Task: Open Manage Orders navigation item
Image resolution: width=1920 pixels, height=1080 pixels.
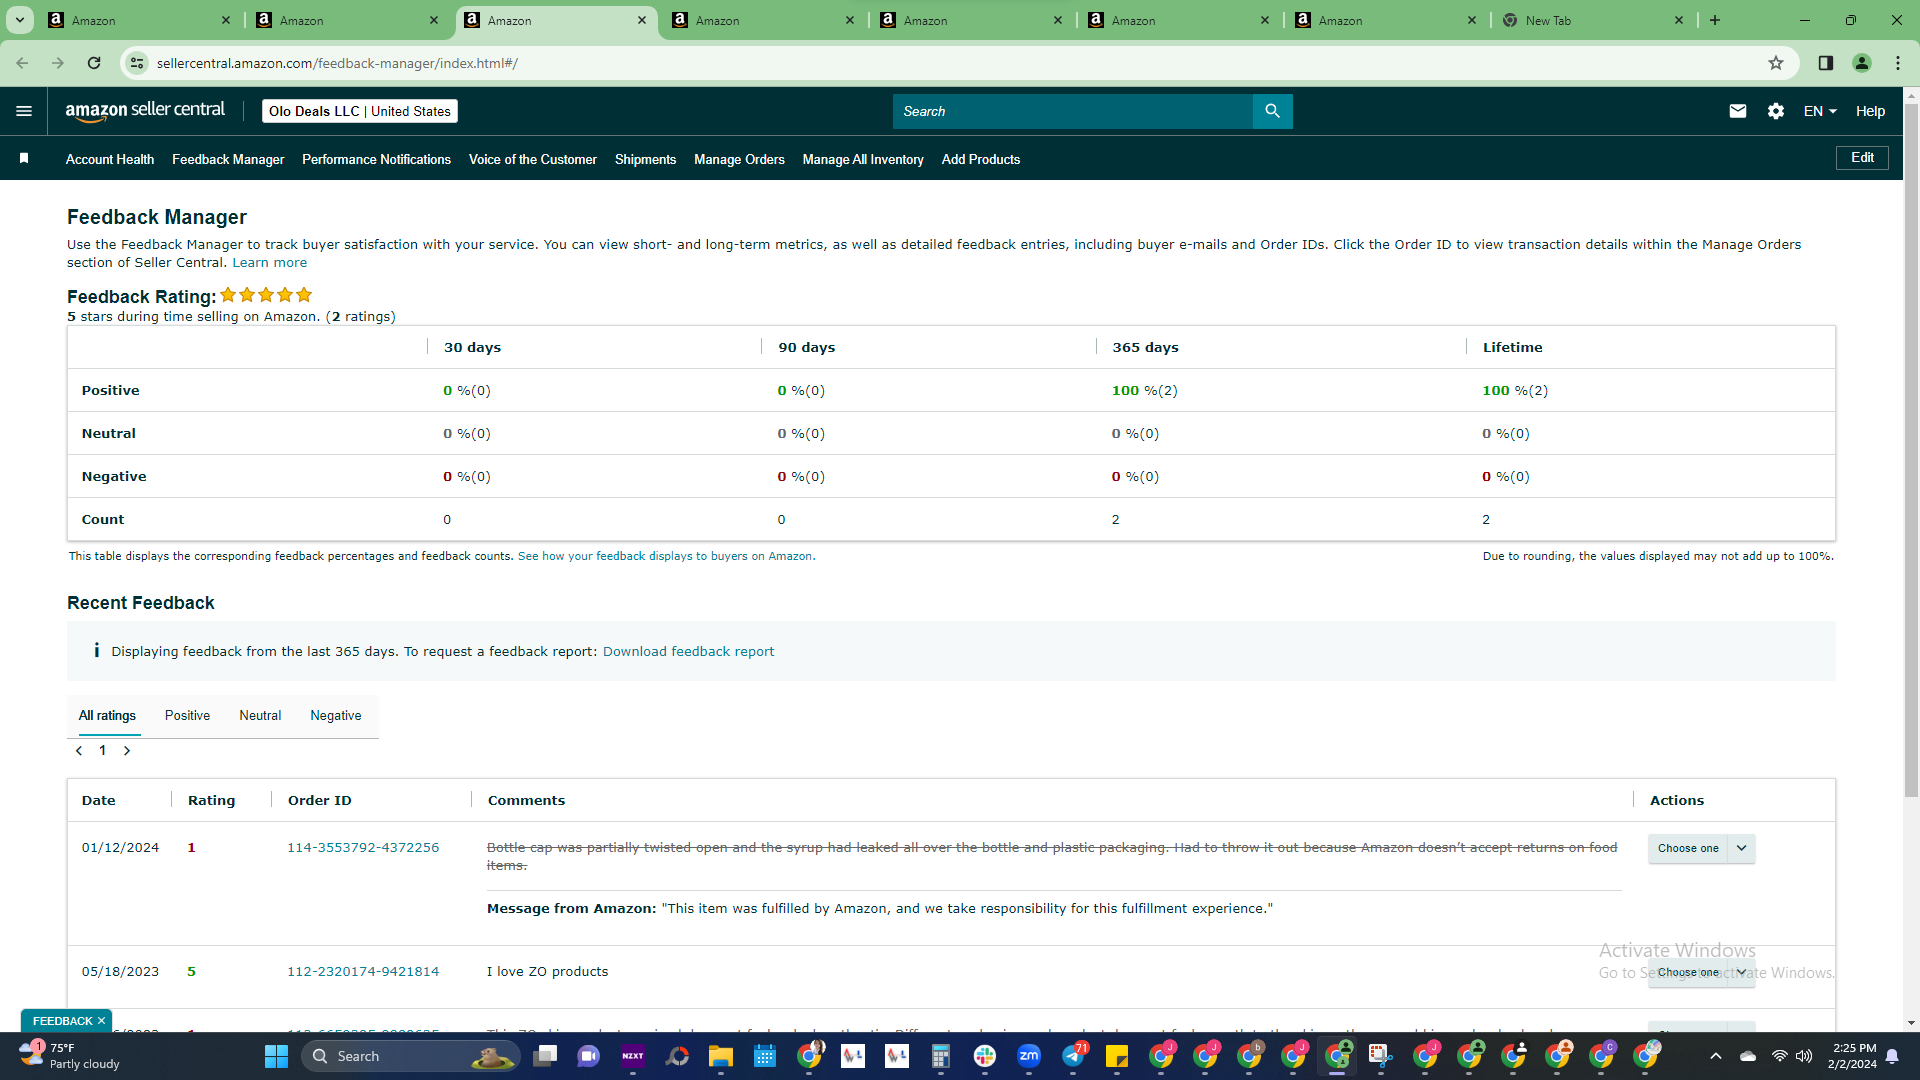Action: (x=739, y=159)
